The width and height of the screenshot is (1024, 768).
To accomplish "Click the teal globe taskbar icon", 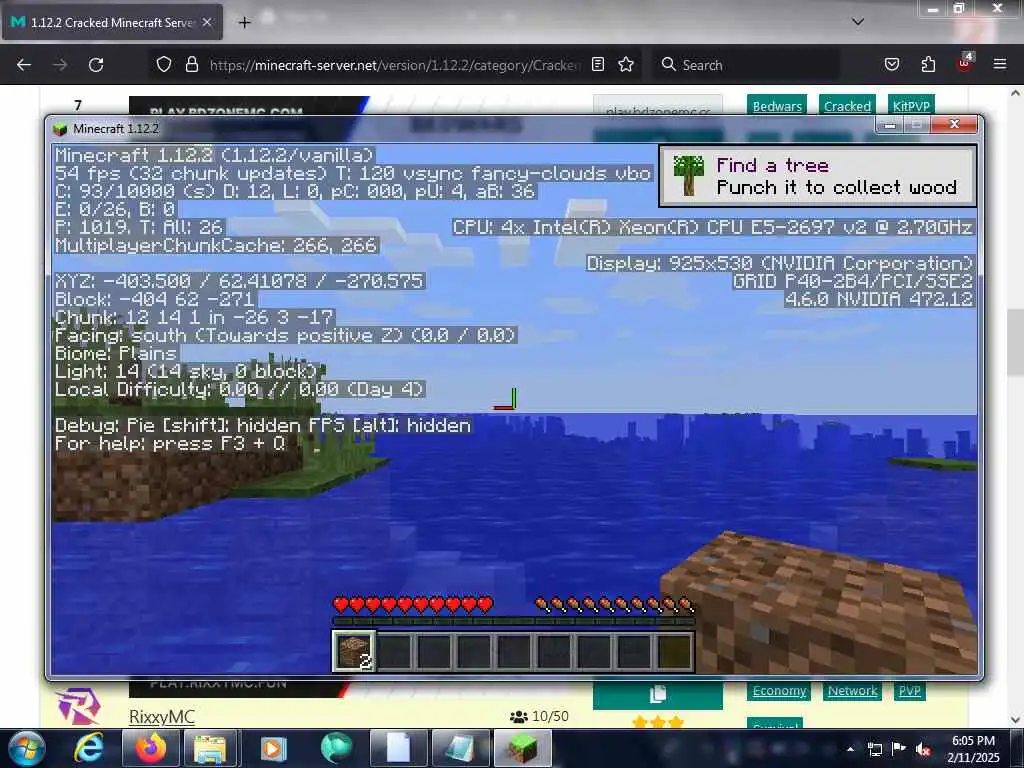I will pos(336,748).
